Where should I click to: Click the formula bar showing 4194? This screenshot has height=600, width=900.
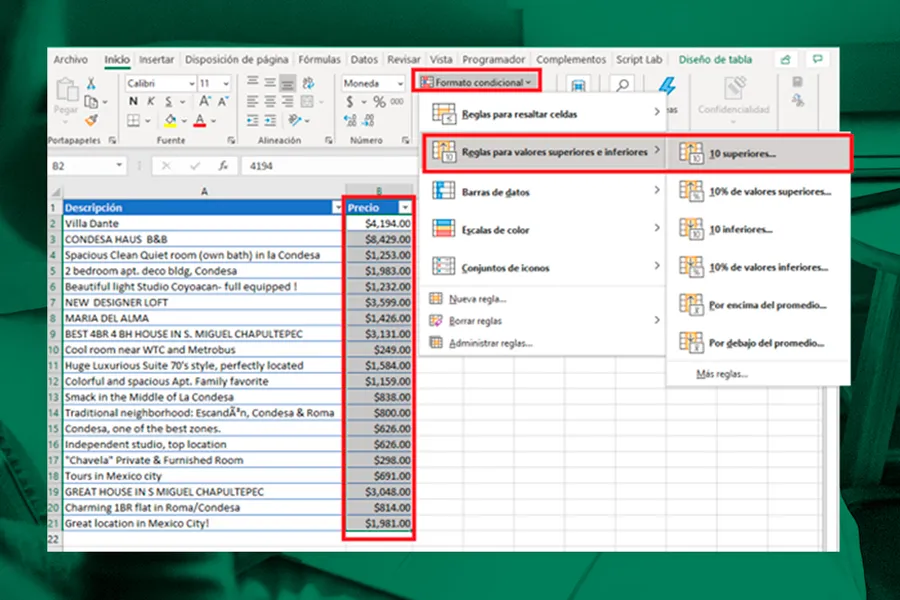click(x=329, y=166)
